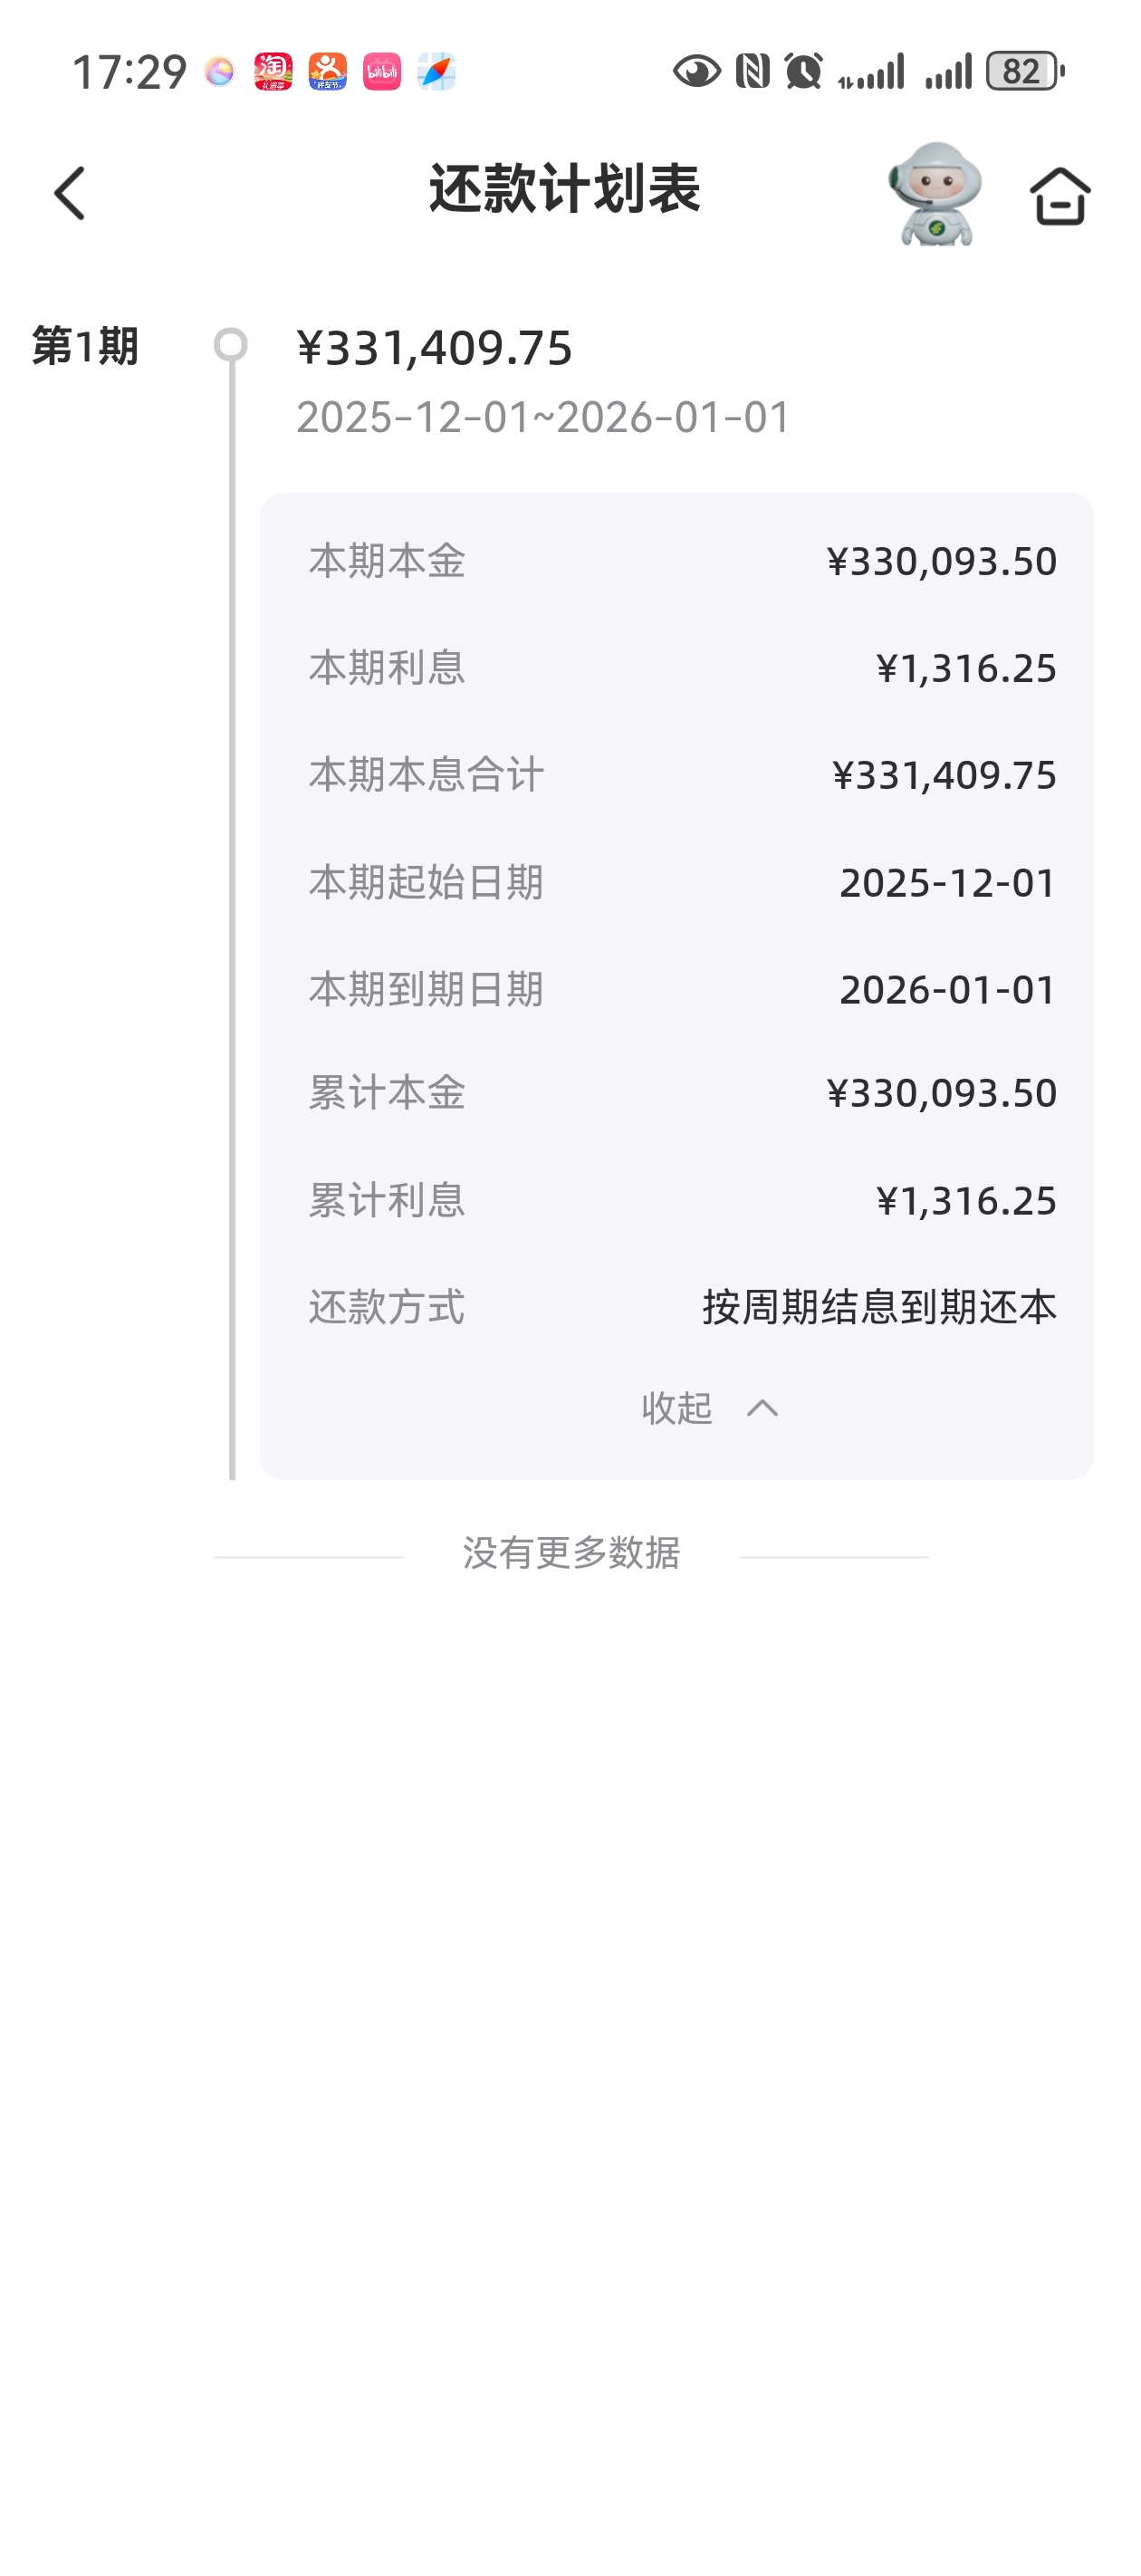This screenshot has height=2576, width=1141.
Task: Tap the 收起 collapse text
Action: (x=677, y=1409)
